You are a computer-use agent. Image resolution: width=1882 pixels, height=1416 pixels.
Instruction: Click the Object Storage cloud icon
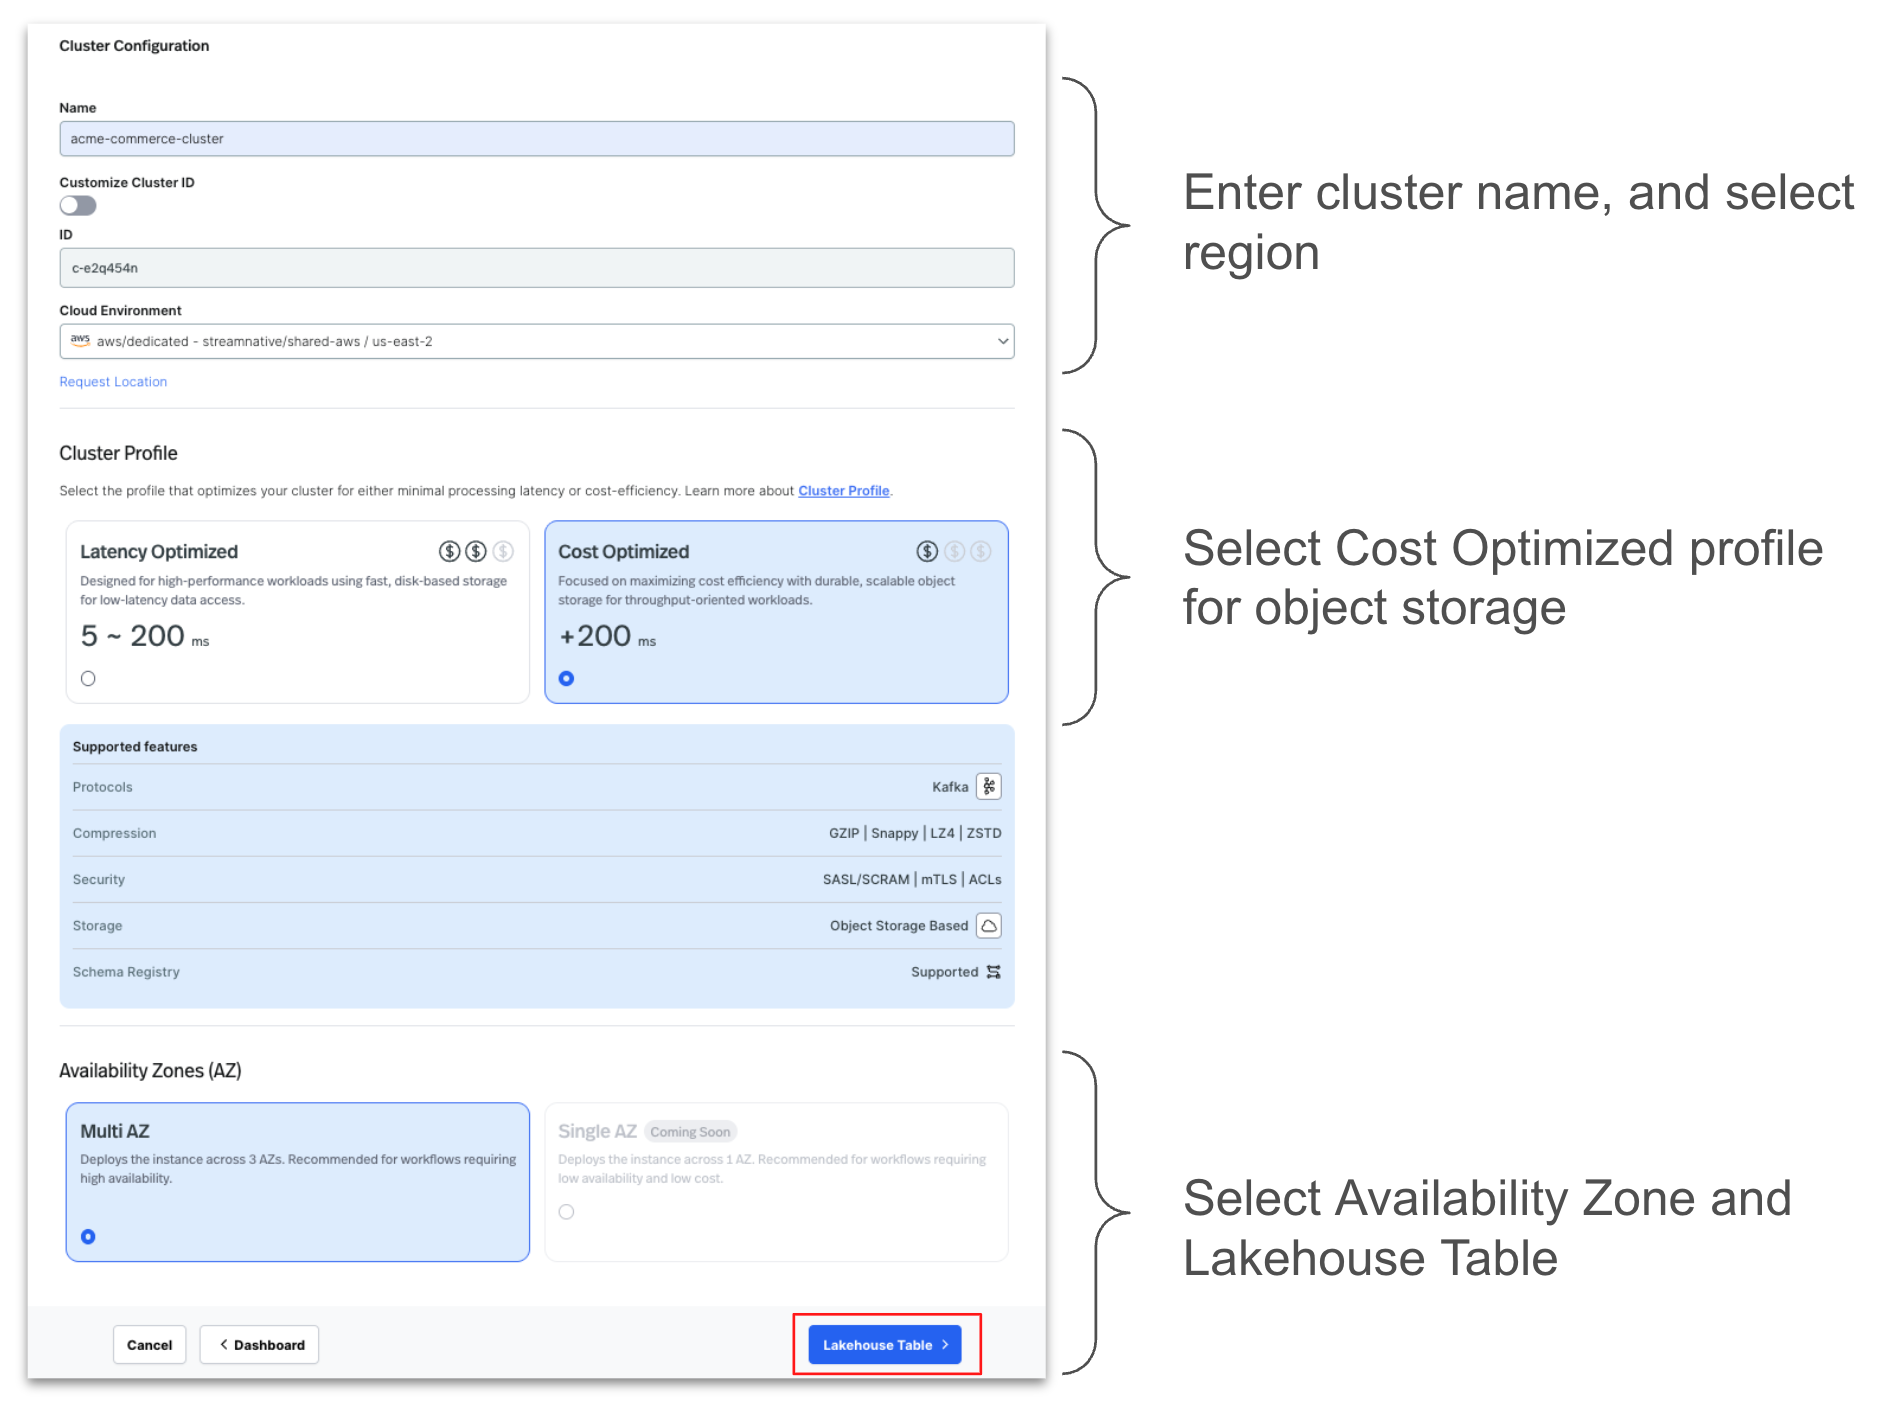click(x=988, y=926)
